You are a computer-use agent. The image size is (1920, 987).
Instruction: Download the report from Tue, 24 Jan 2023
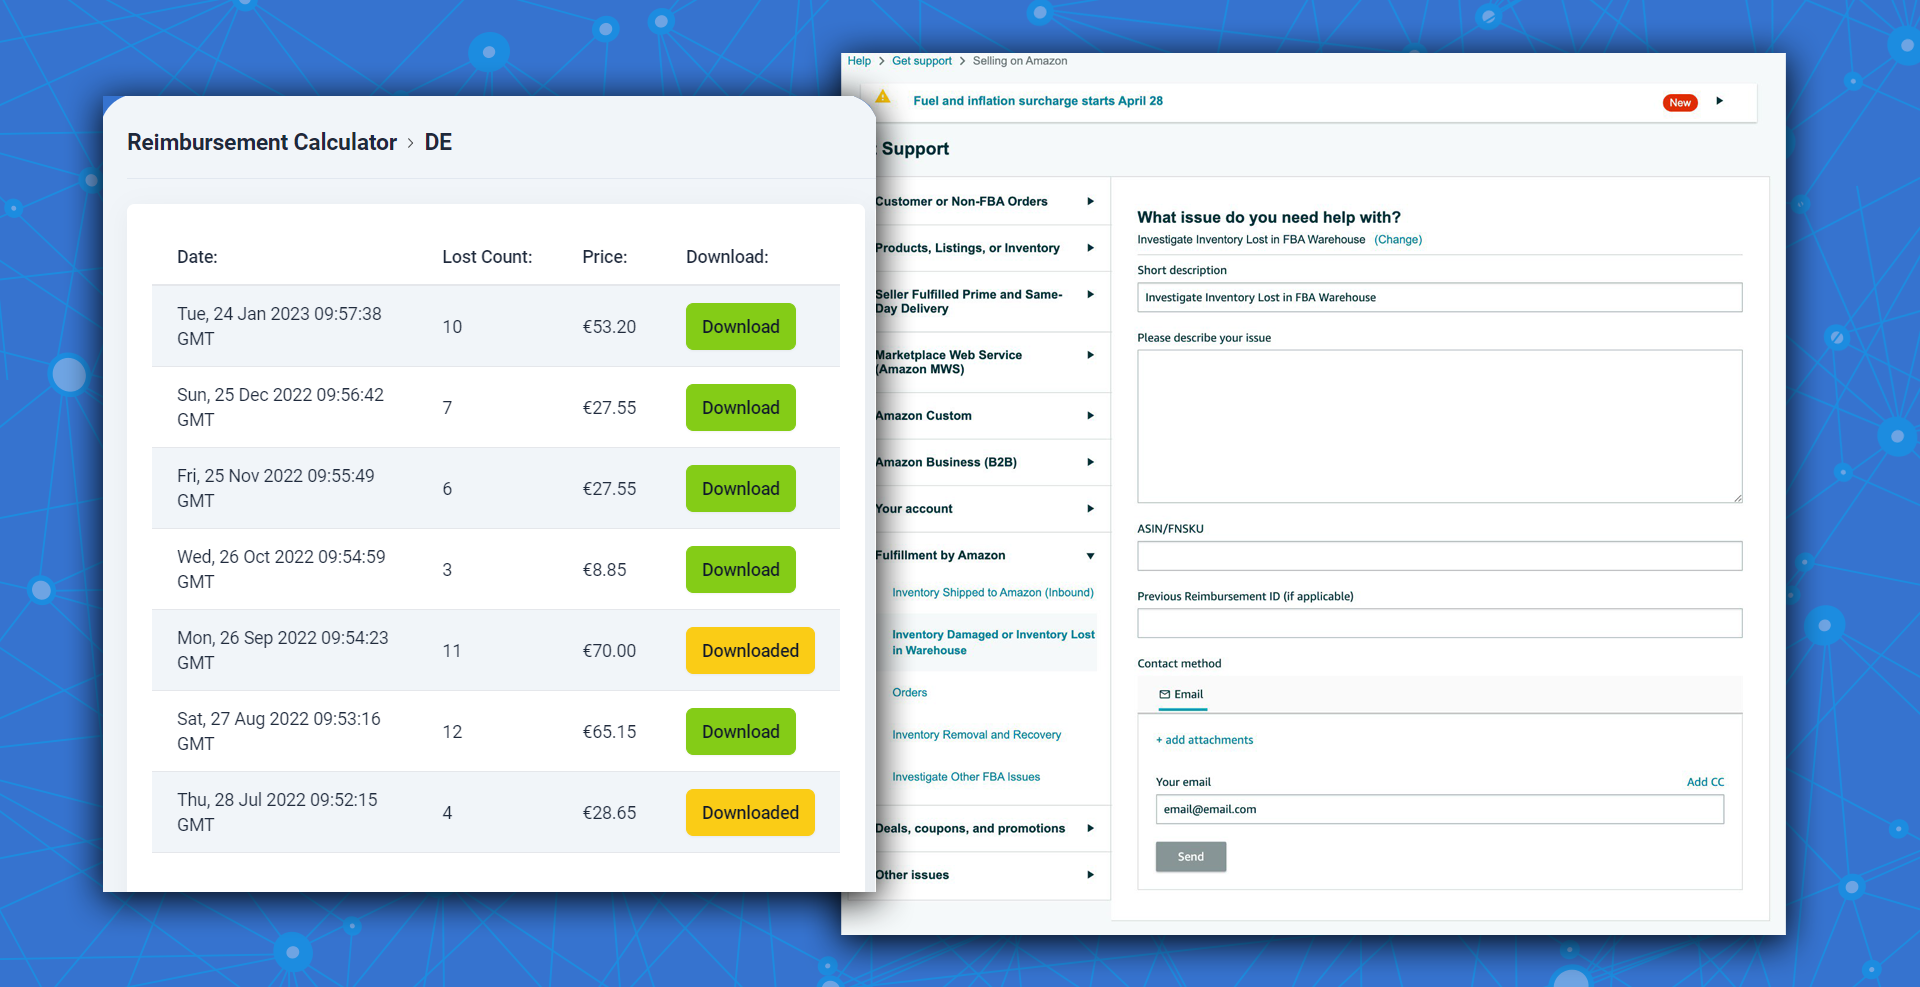pos(740,326)
